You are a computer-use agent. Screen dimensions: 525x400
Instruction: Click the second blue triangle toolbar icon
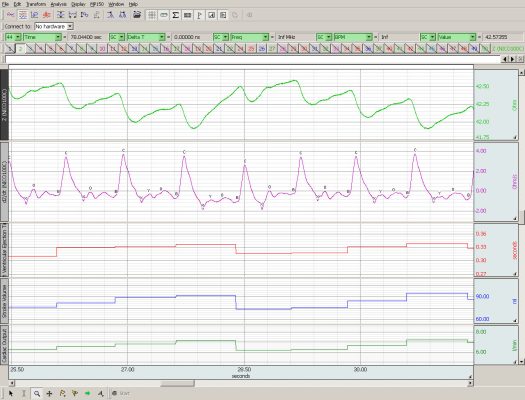pyautogui.click(x=123, y=15)
